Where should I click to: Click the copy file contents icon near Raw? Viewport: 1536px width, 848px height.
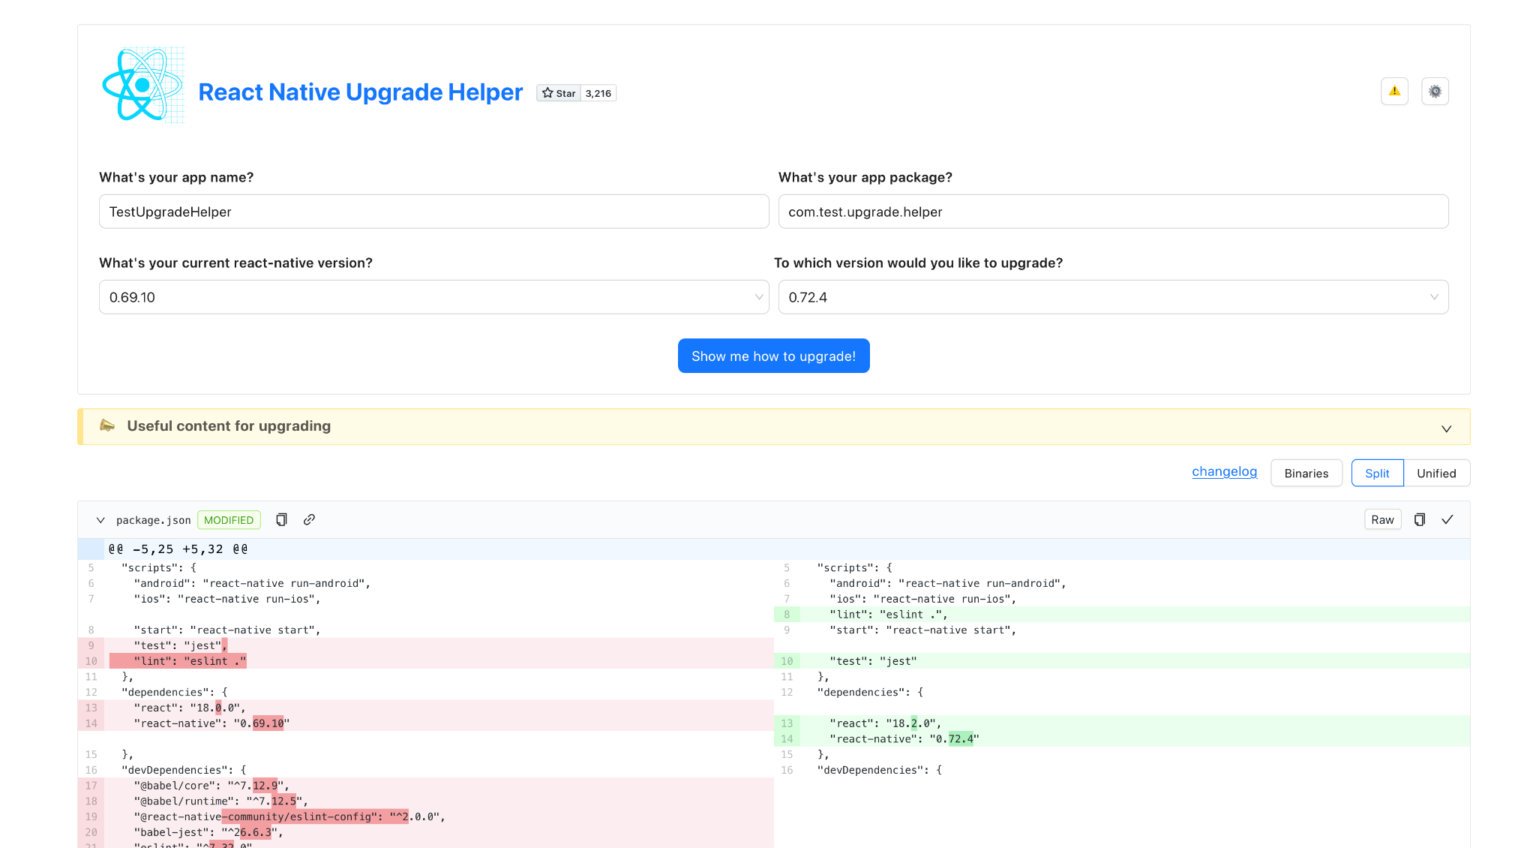[1419, 519]
